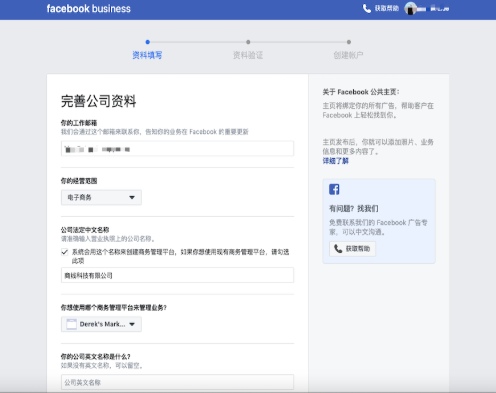Click the 获取帮助 button in help card
The height and width of the screenshot is (393, 496).
353,249
